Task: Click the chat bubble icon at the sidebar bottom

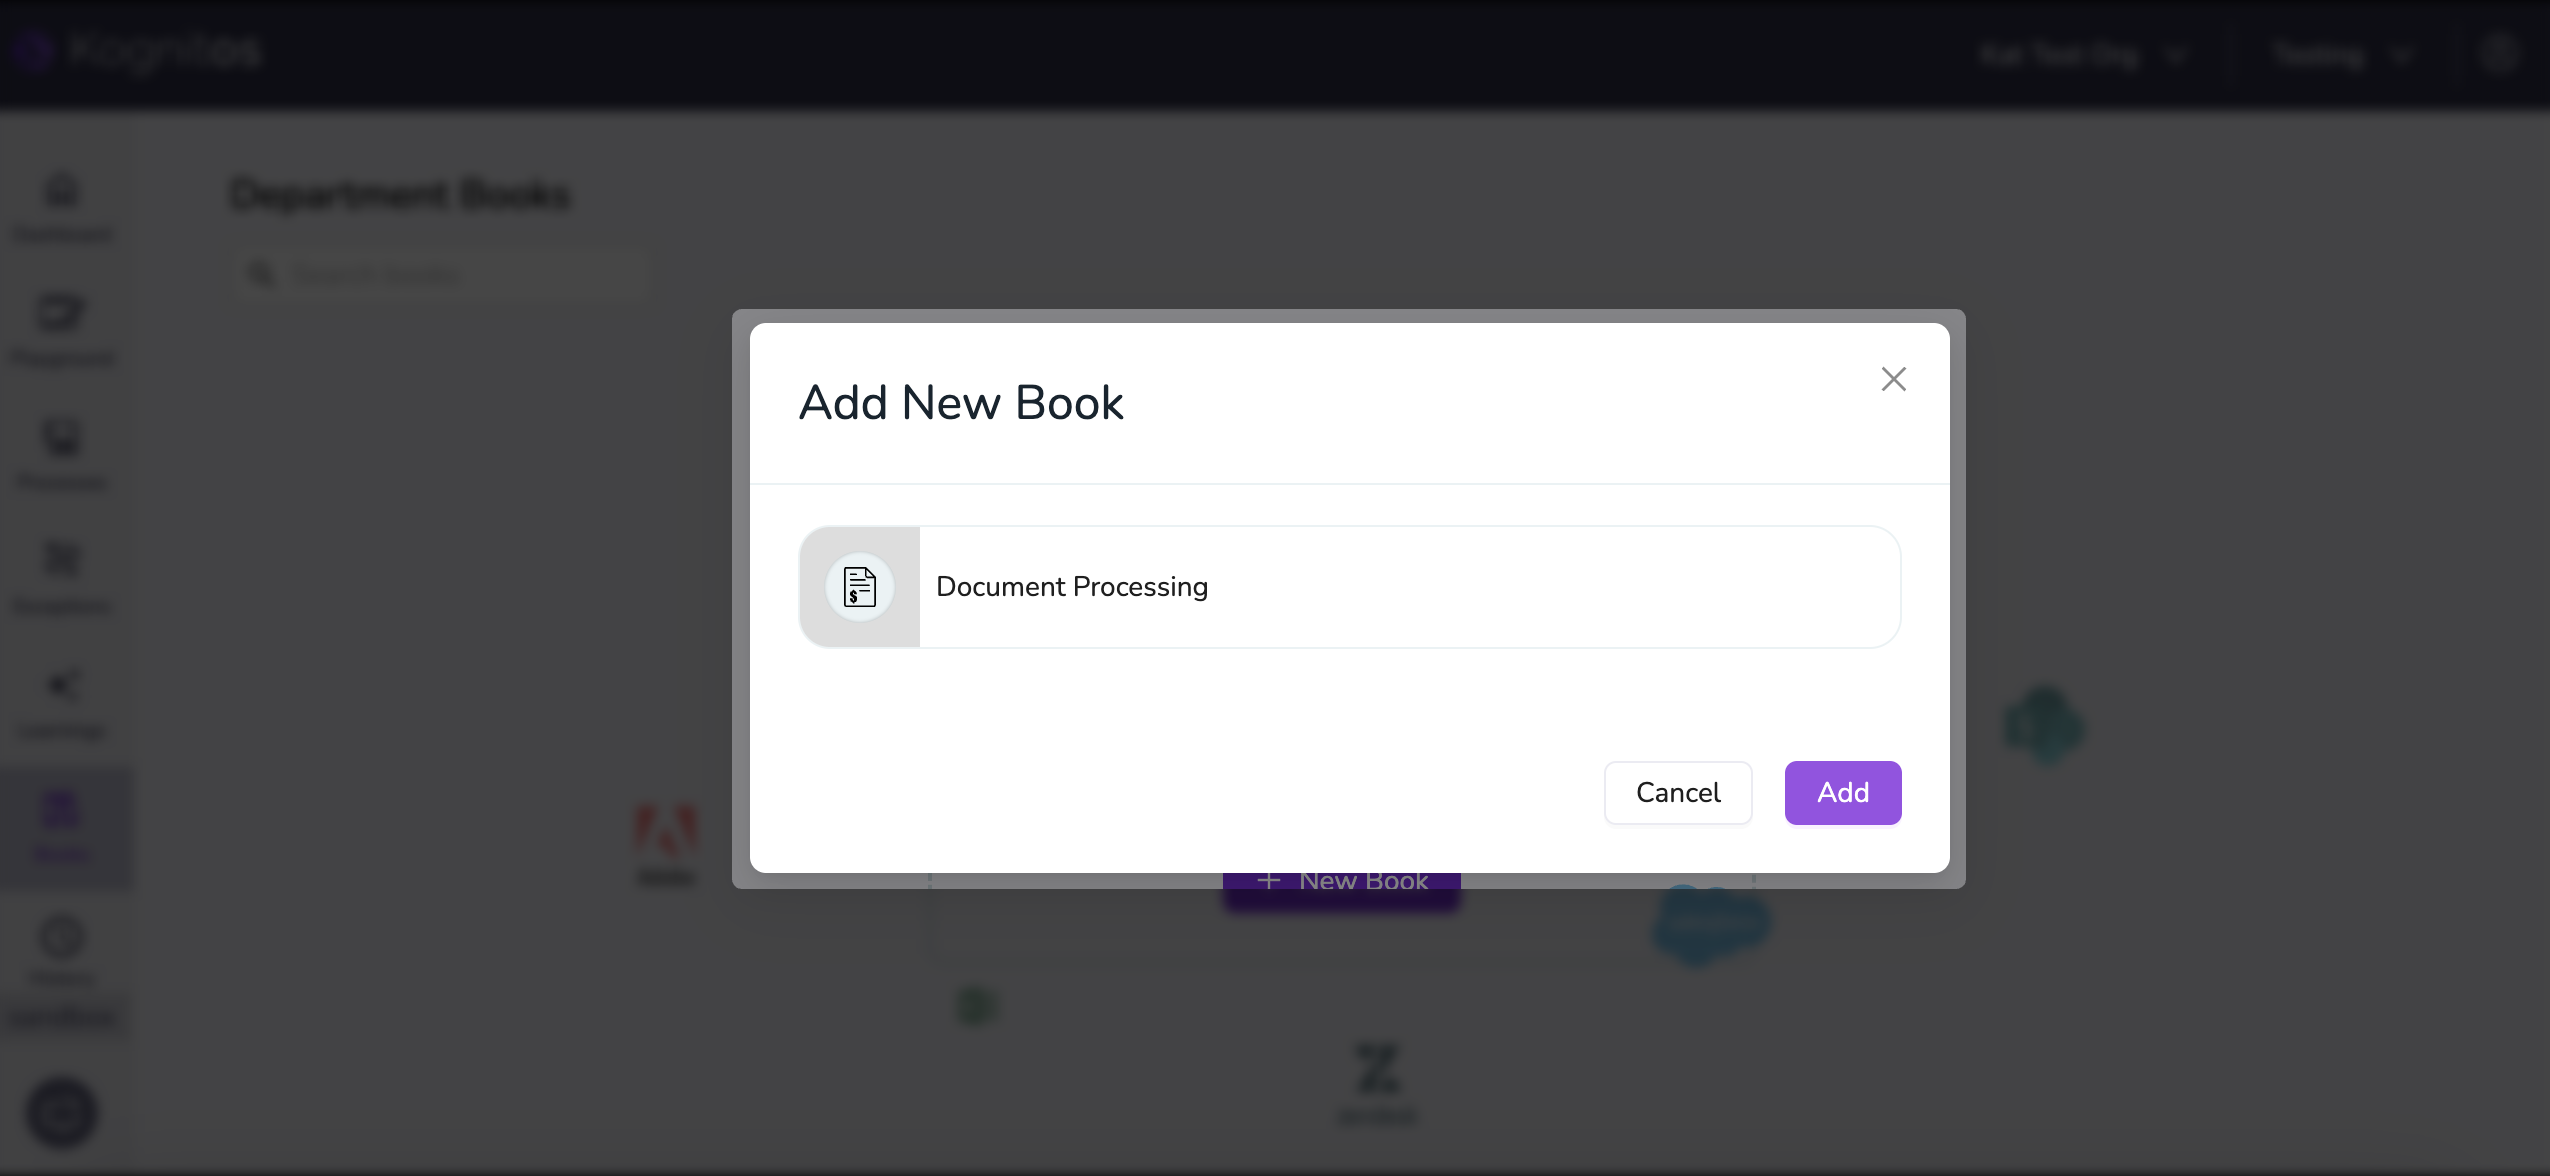Action: click(62, 1112)
